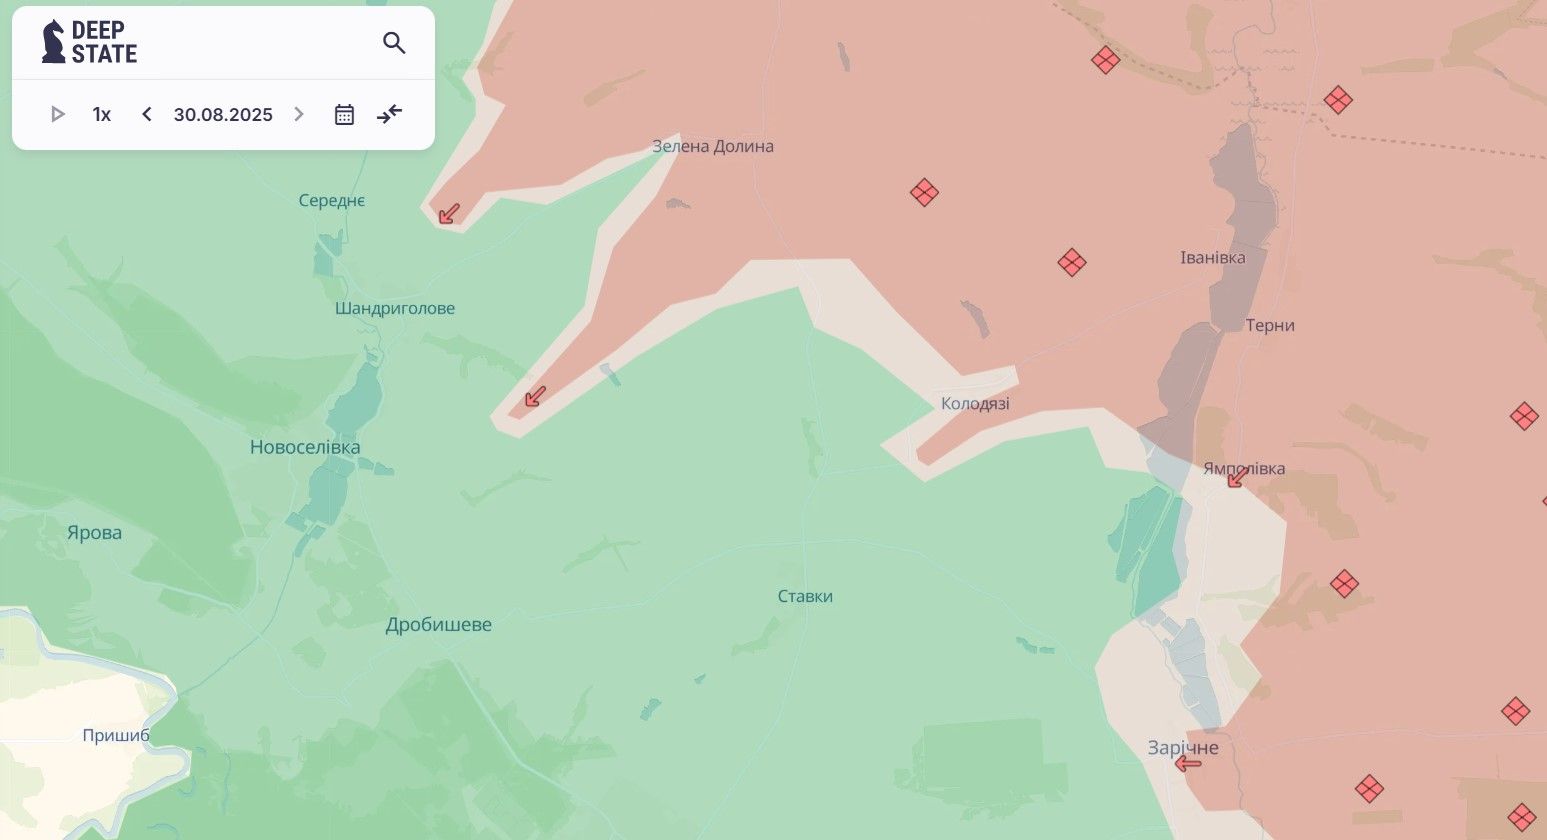Click the Дробишеве town label

tap(439, 625)
